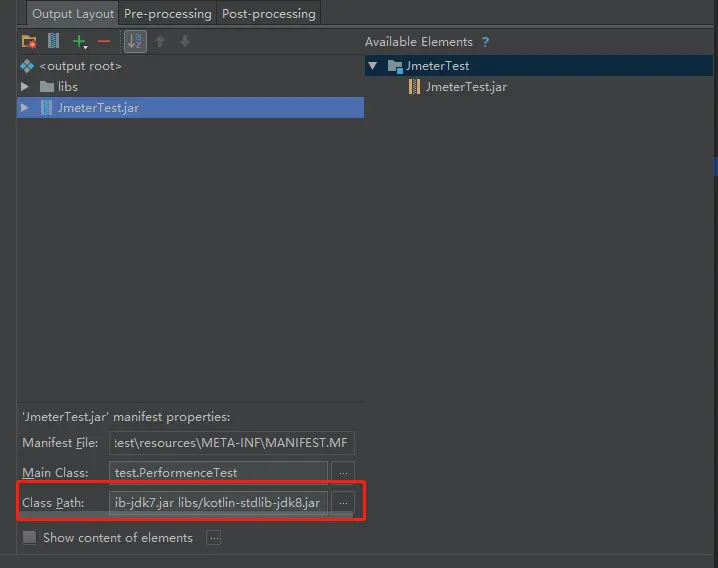Viewport: 718px width, 568px height.
Task: Open the Available Elements help question mark
Action: click(485, 42)
